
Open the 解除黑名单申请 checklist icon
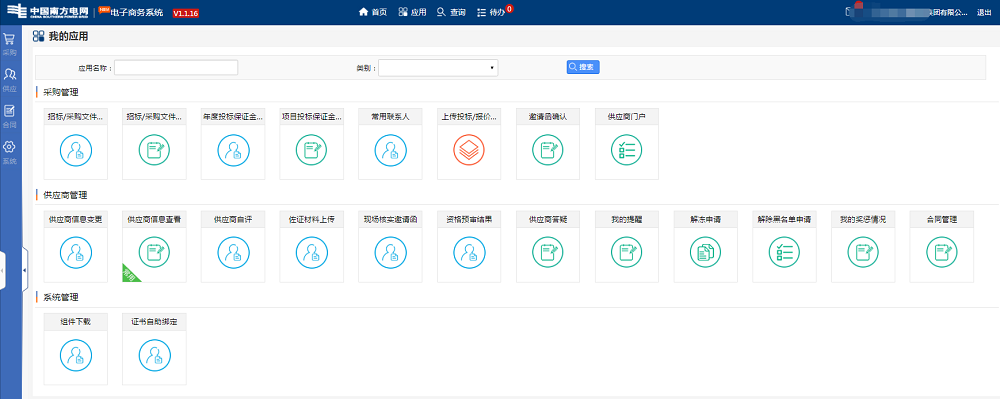click(x=784, y=252)
